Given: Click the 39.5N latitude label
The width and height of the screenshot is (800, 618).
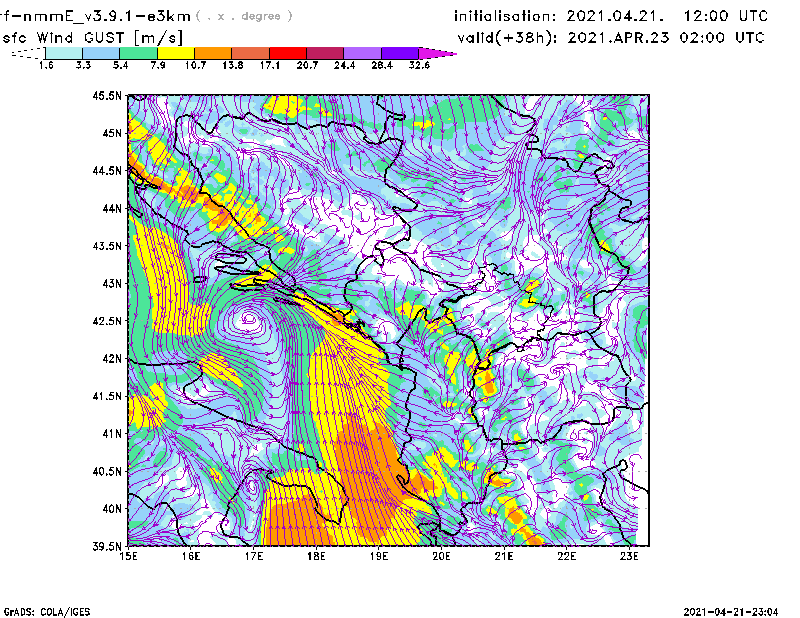Looking at the screenshot, I should 107,547.
